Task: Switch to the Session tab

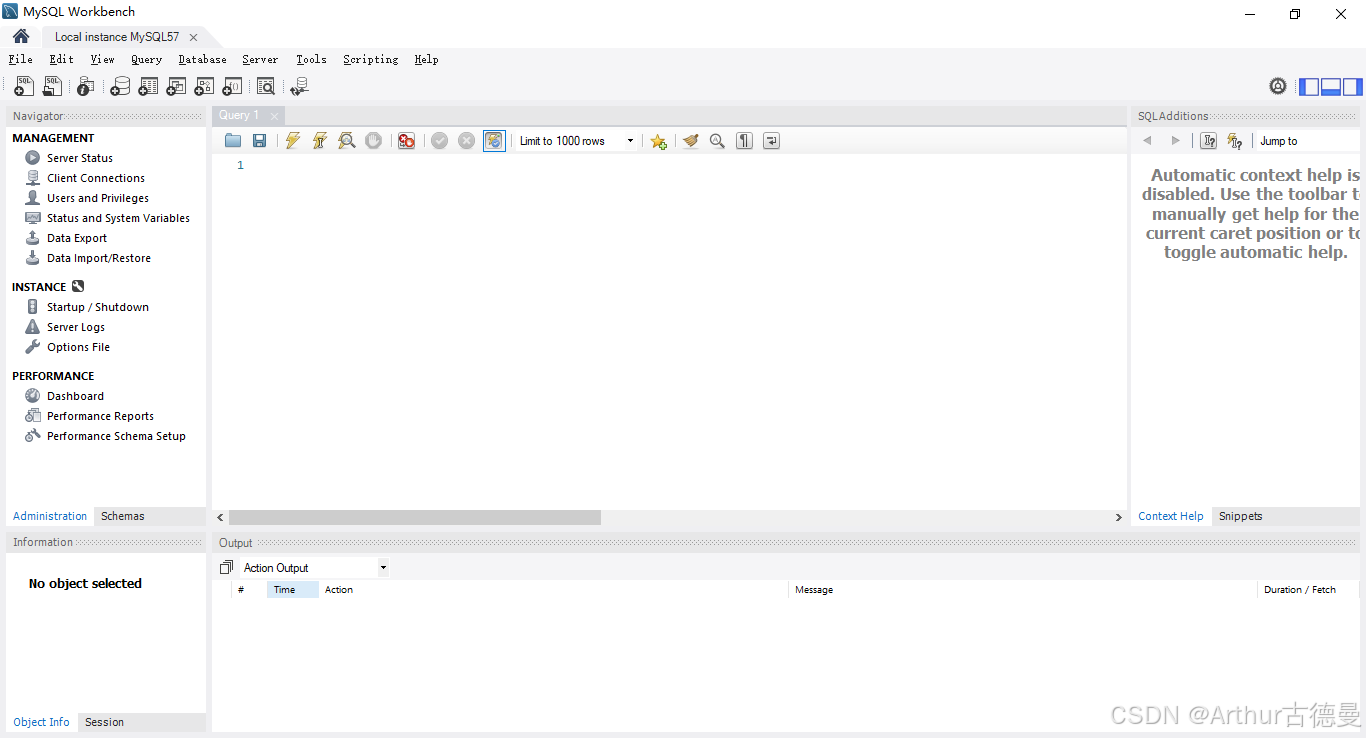Action: (x=104, y=722)
